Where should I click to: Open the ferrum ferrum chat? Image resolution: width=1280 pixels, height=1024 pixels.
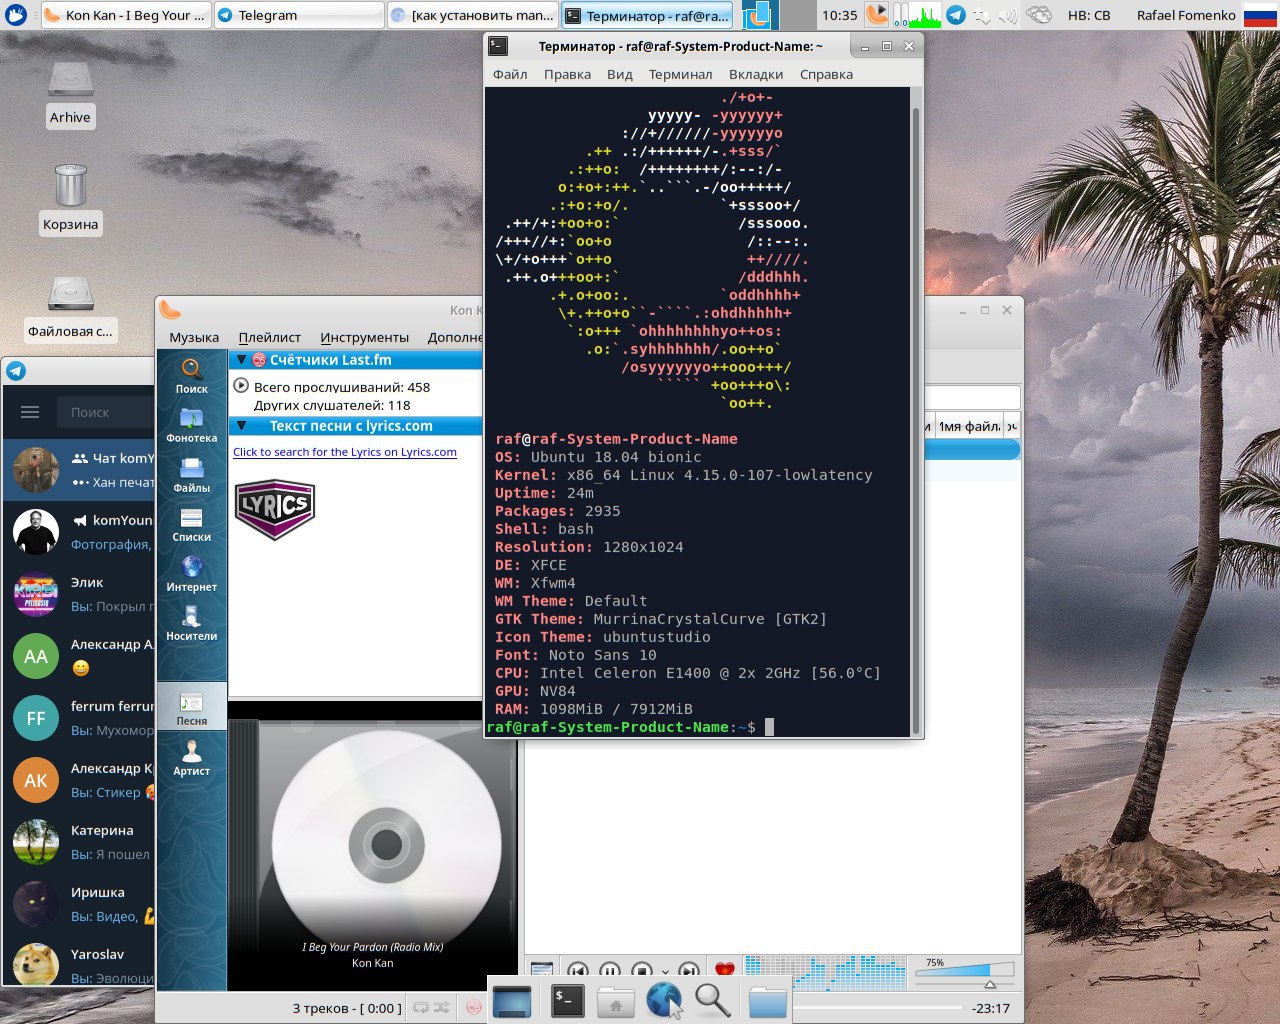79,718
